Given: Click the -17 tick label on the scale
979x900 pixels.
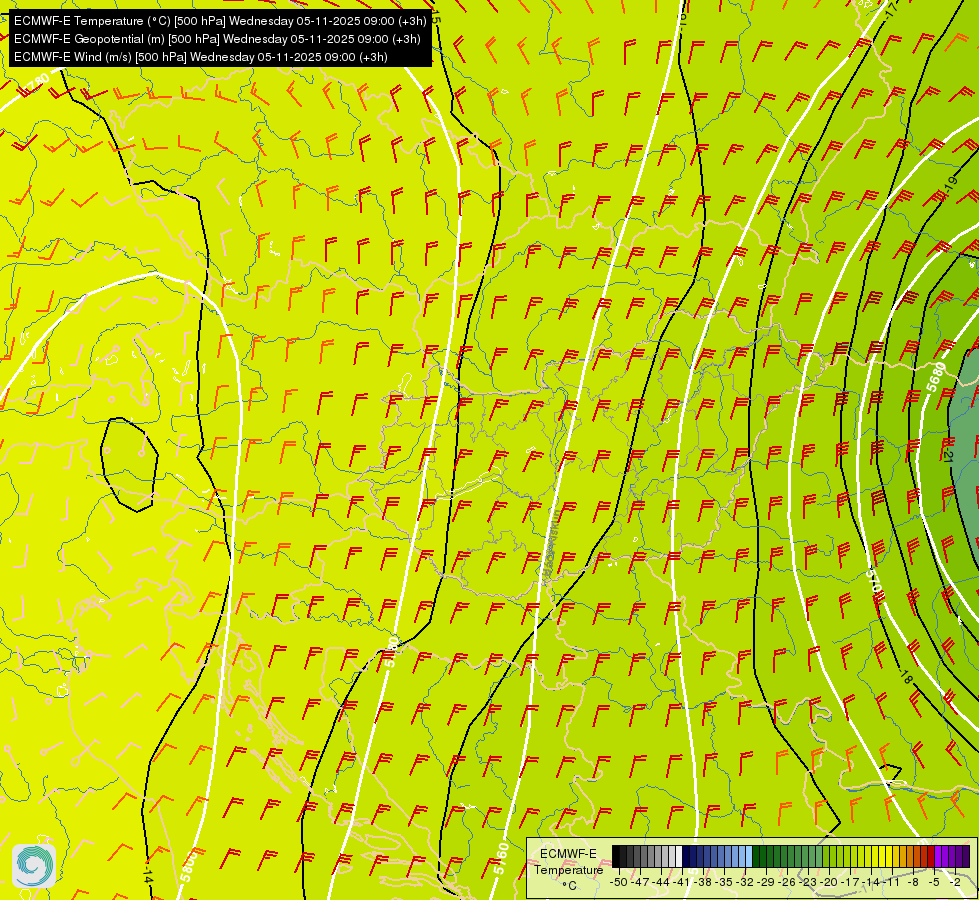Looking at the screenshot, I should pyautogui.click(x=850, y=882).
